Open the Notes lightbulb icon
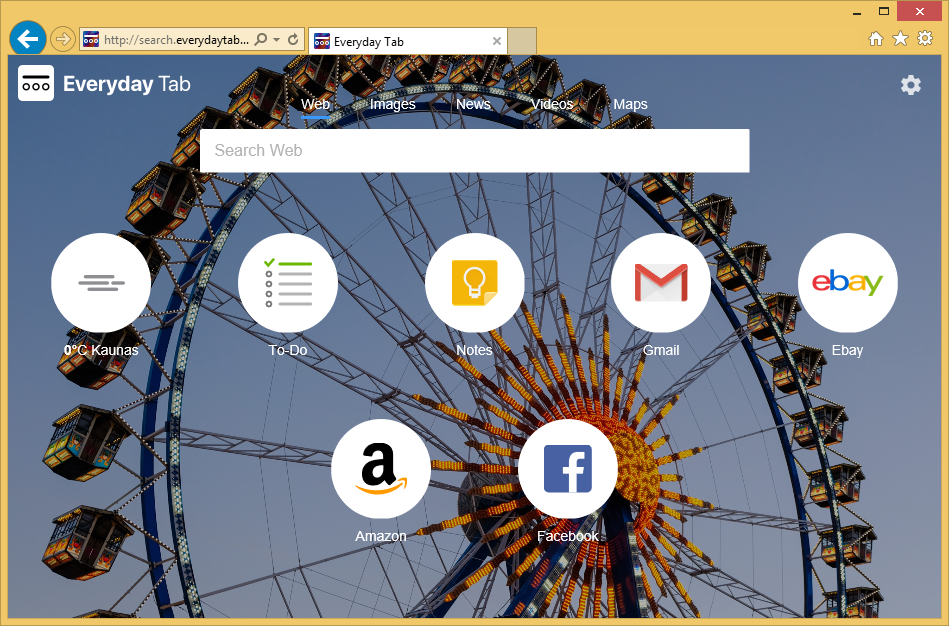The image size is (949, 626). 474,283
